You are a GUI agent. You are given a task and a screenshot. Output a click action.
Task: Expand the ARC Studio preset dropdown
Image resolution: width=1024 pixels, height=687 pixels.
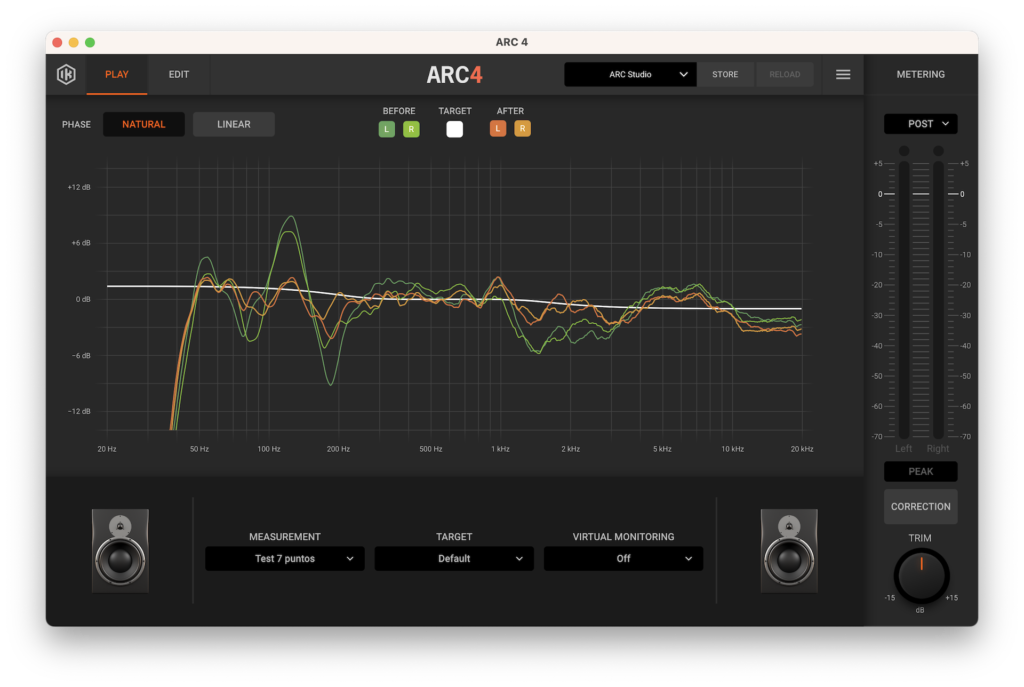pos(630,75)
